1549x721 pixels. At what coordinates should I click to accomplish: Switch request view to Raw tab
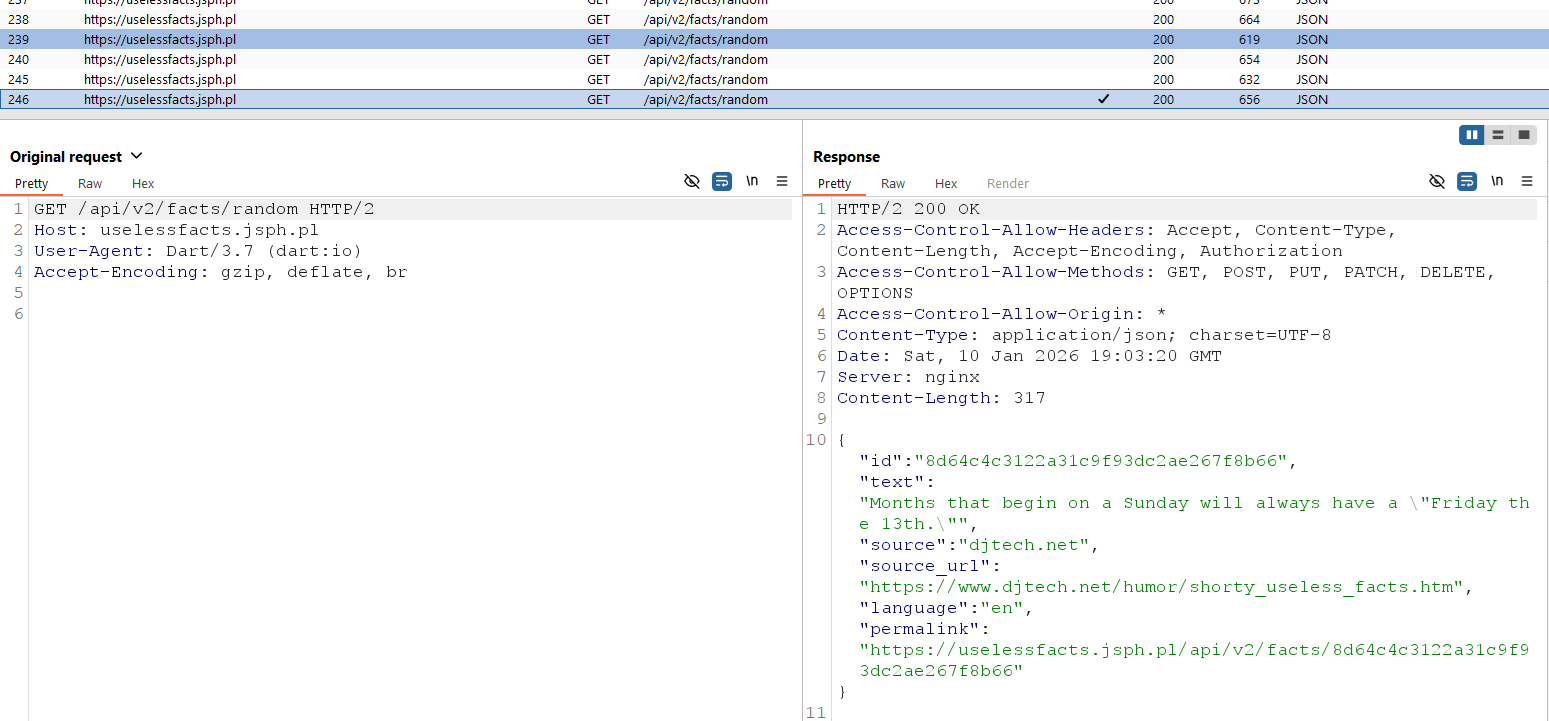click(90, 184)
